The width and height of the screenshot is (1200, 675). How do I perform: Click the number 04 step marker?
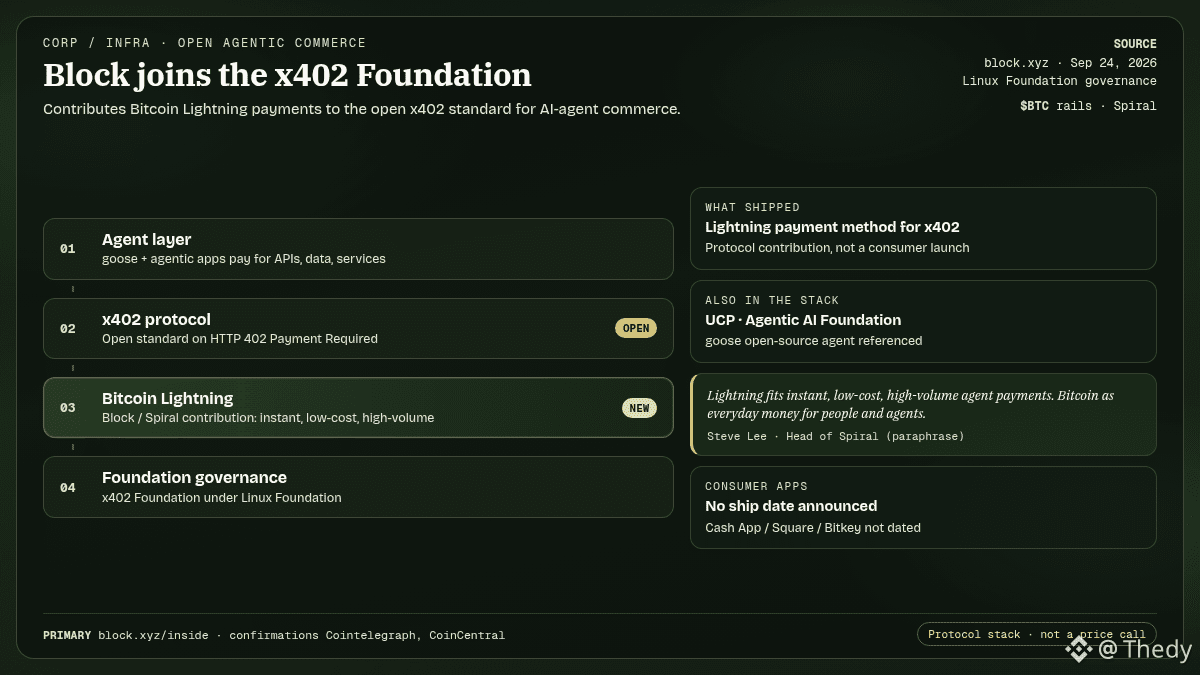(x=68, y=488)
